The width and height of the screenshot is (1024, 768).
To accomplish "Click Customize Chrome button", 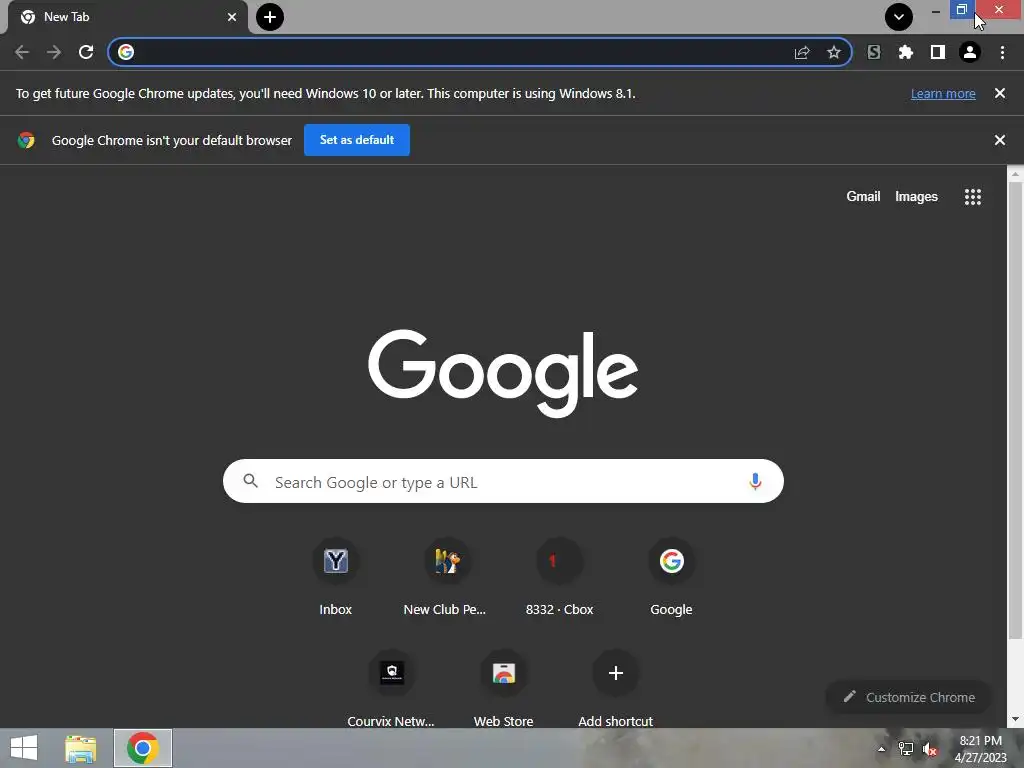I will click(908, 697).
